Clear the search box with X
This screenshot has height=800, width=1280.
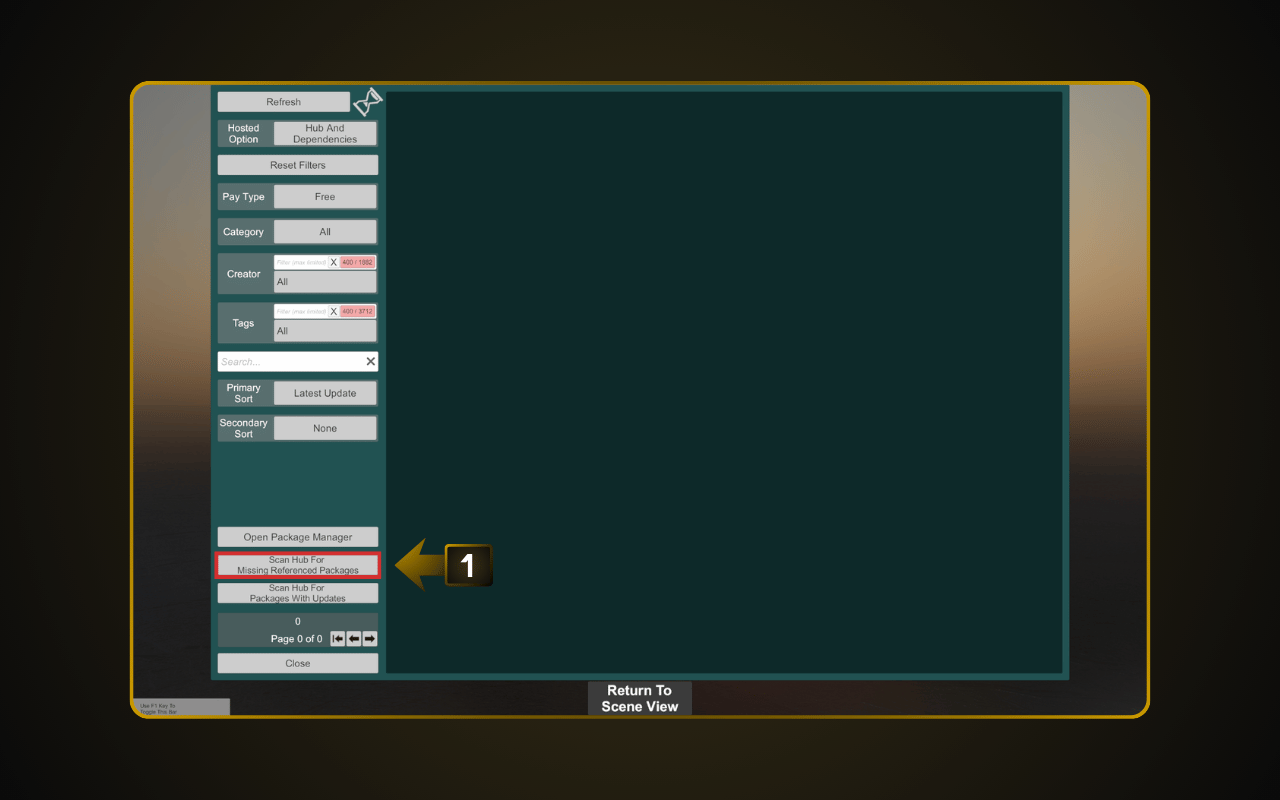coord(370,362)
